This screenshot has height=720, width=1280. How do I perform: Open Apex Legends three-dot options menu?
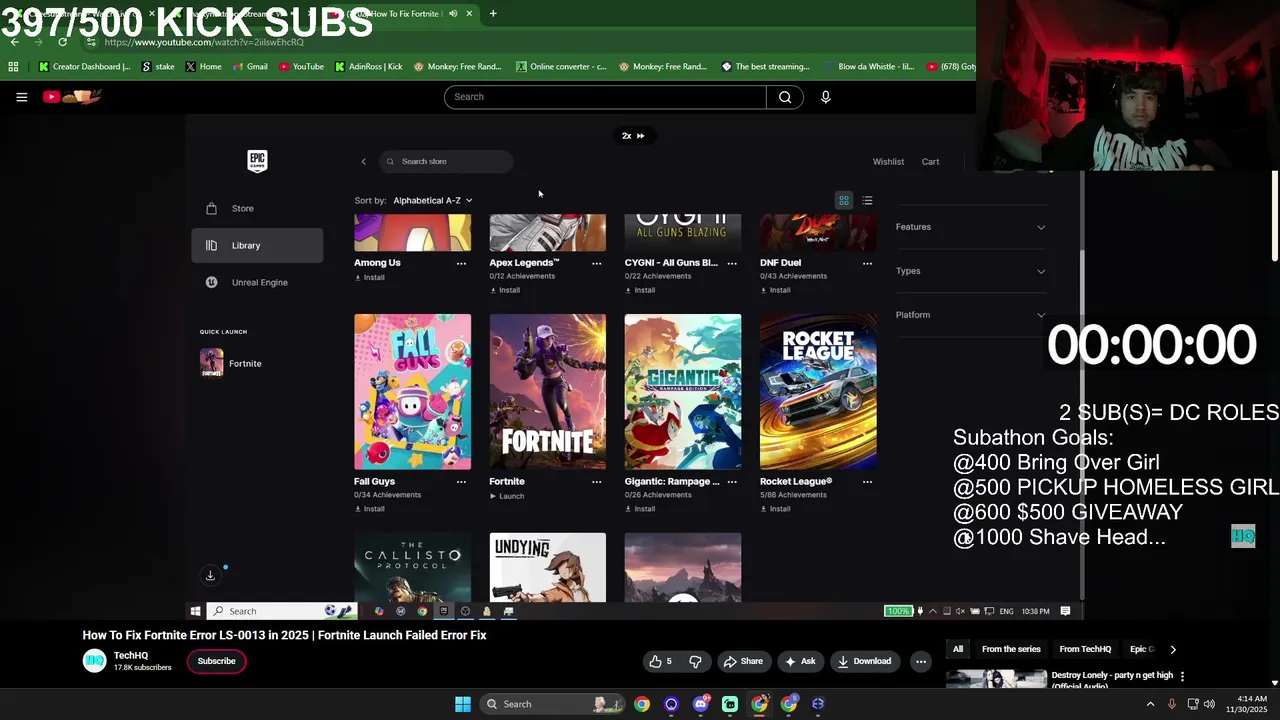596,263
